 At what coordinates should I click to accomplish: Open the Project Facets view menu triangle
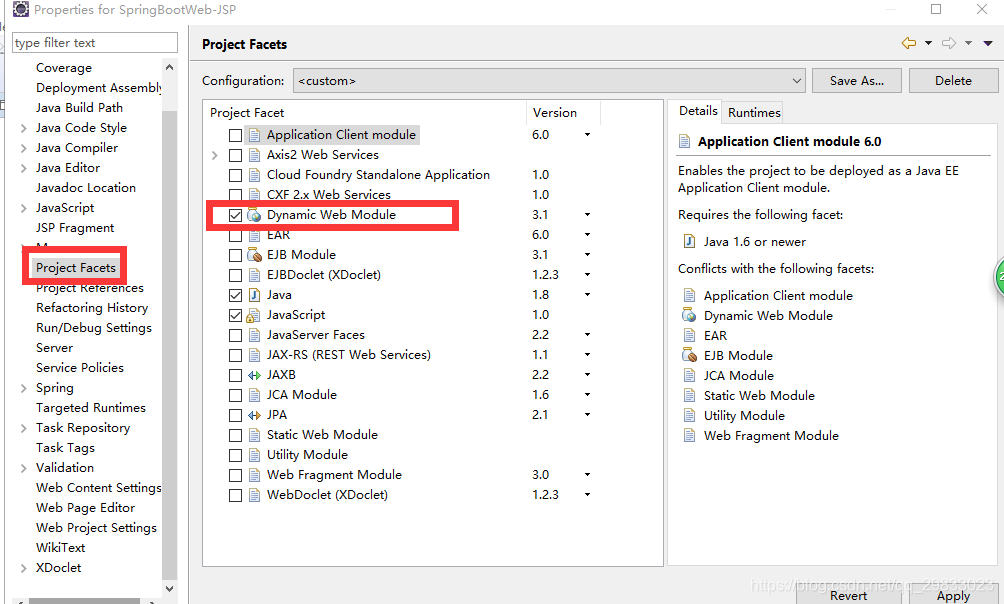tap(988, 44)
